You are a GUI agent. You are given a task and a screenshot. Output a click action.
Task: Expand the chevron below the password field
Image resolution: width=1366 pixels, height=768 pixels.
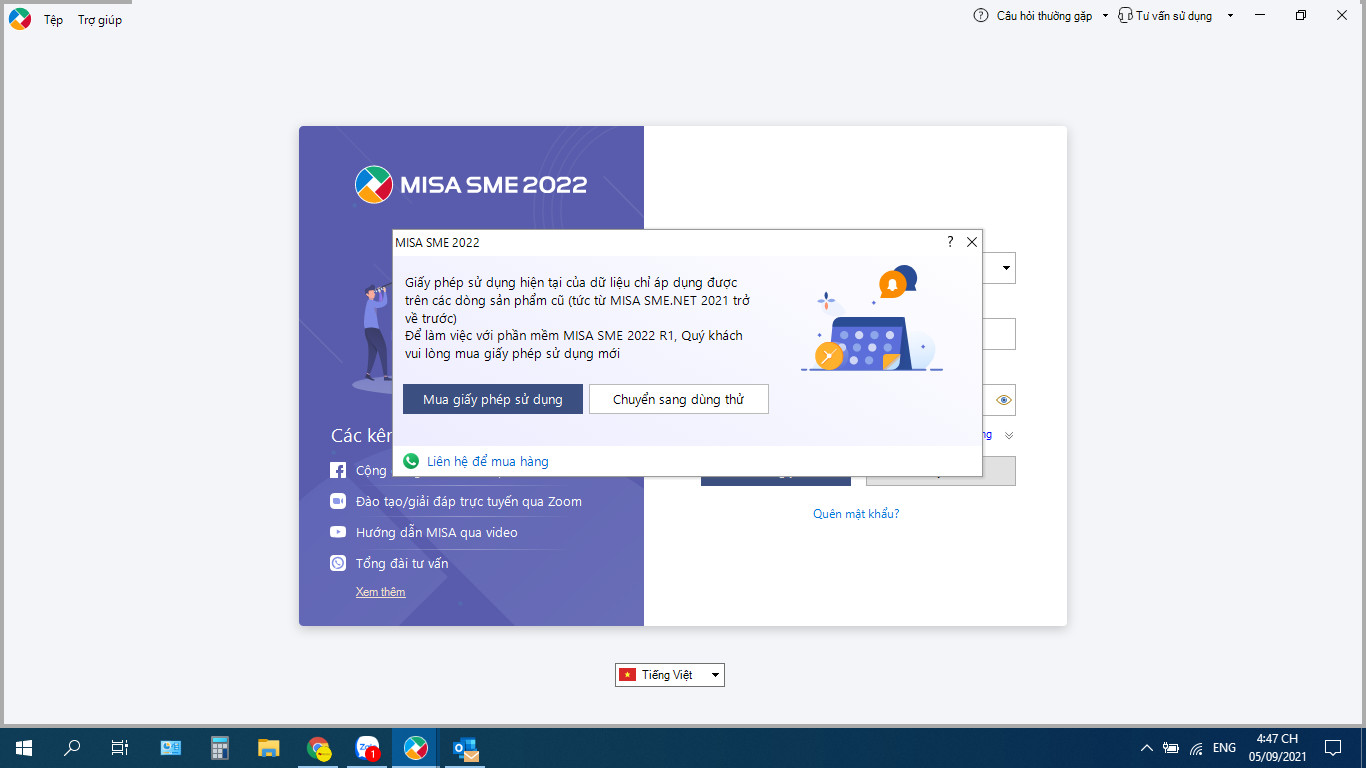coord(1009,435)
